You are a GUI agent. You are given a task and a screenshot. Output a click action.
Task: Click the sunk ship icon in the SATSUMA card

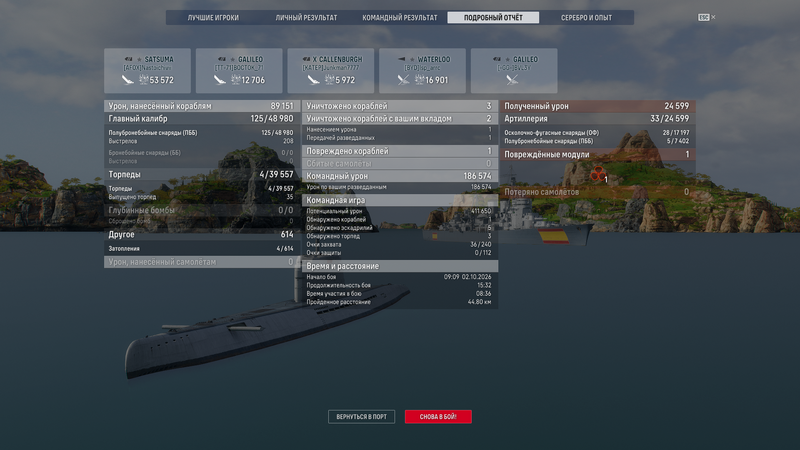(127, 80)
